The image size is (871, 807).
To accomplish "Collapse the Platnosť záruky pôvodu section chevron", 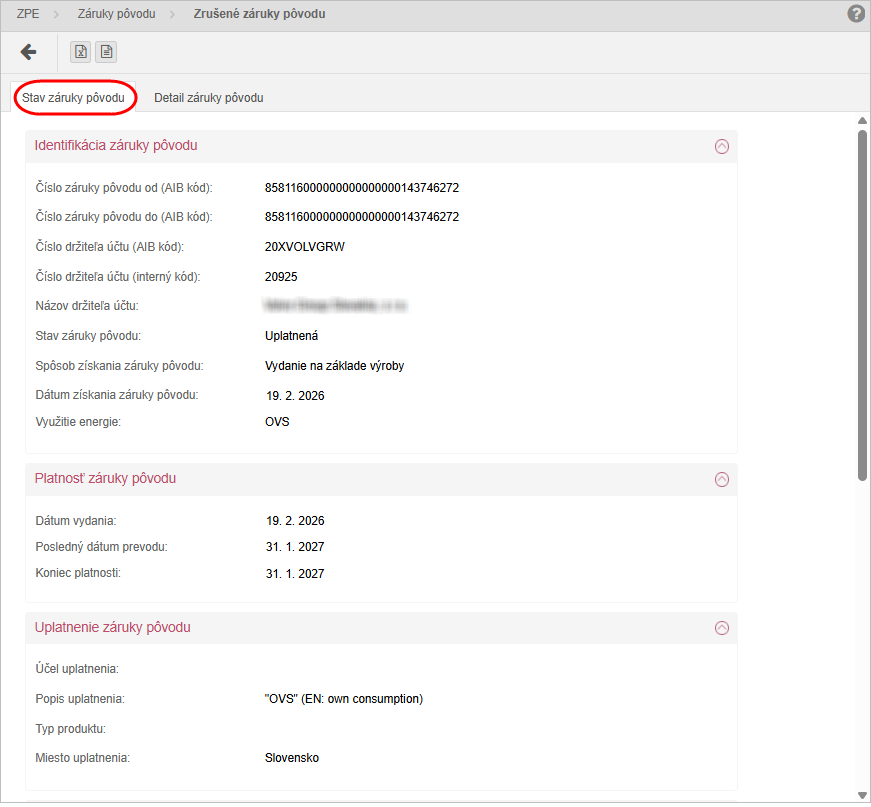I will click(722, 479).
